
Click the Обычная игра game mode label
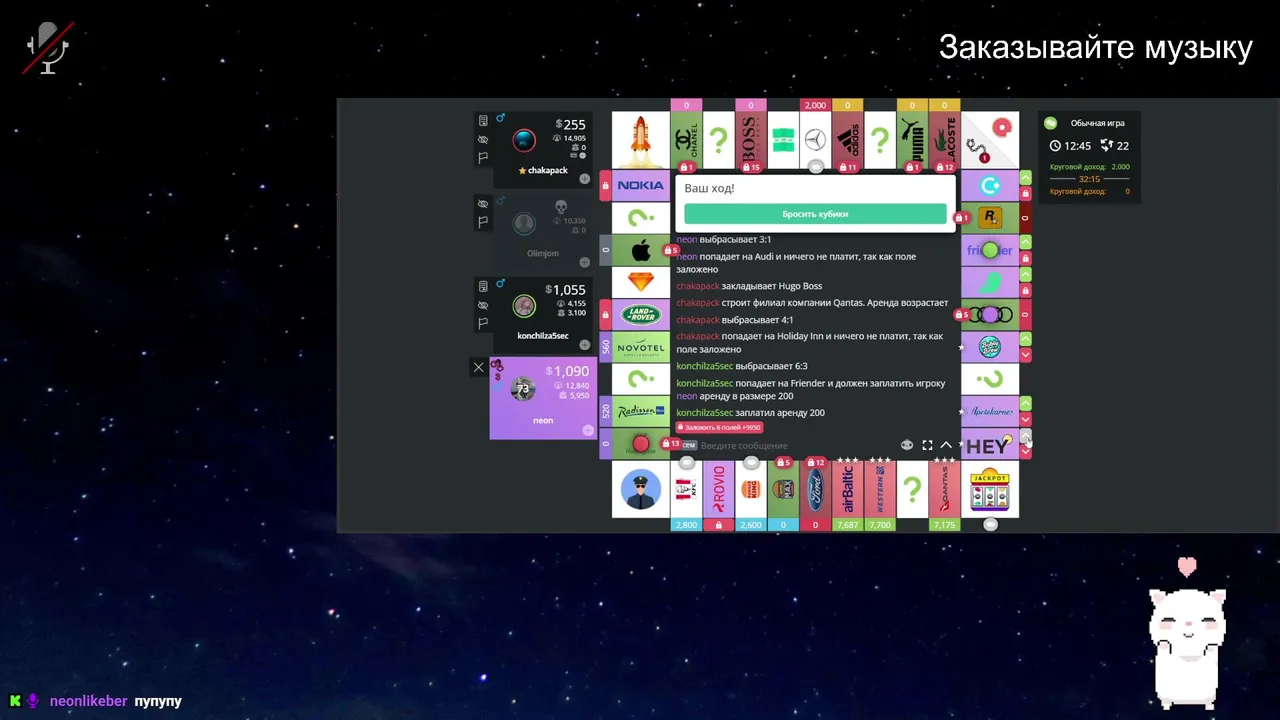(x=1098, y=123)
